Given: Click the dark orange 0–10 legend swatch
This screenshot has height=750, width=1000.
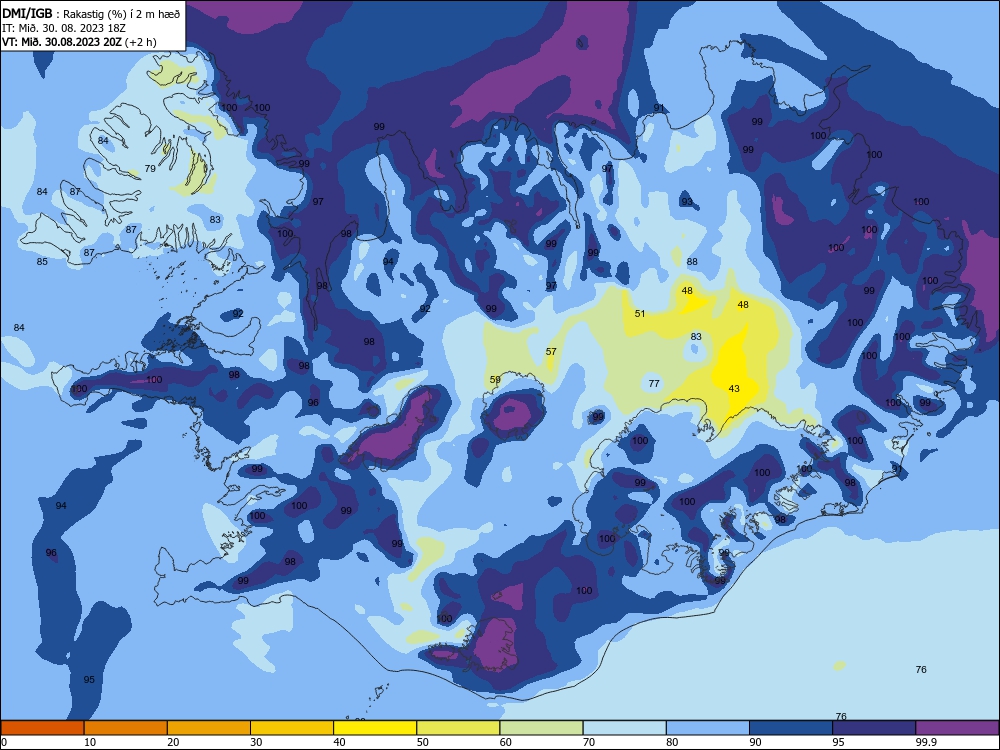Looking at the screenshot, I should [42, 728].
